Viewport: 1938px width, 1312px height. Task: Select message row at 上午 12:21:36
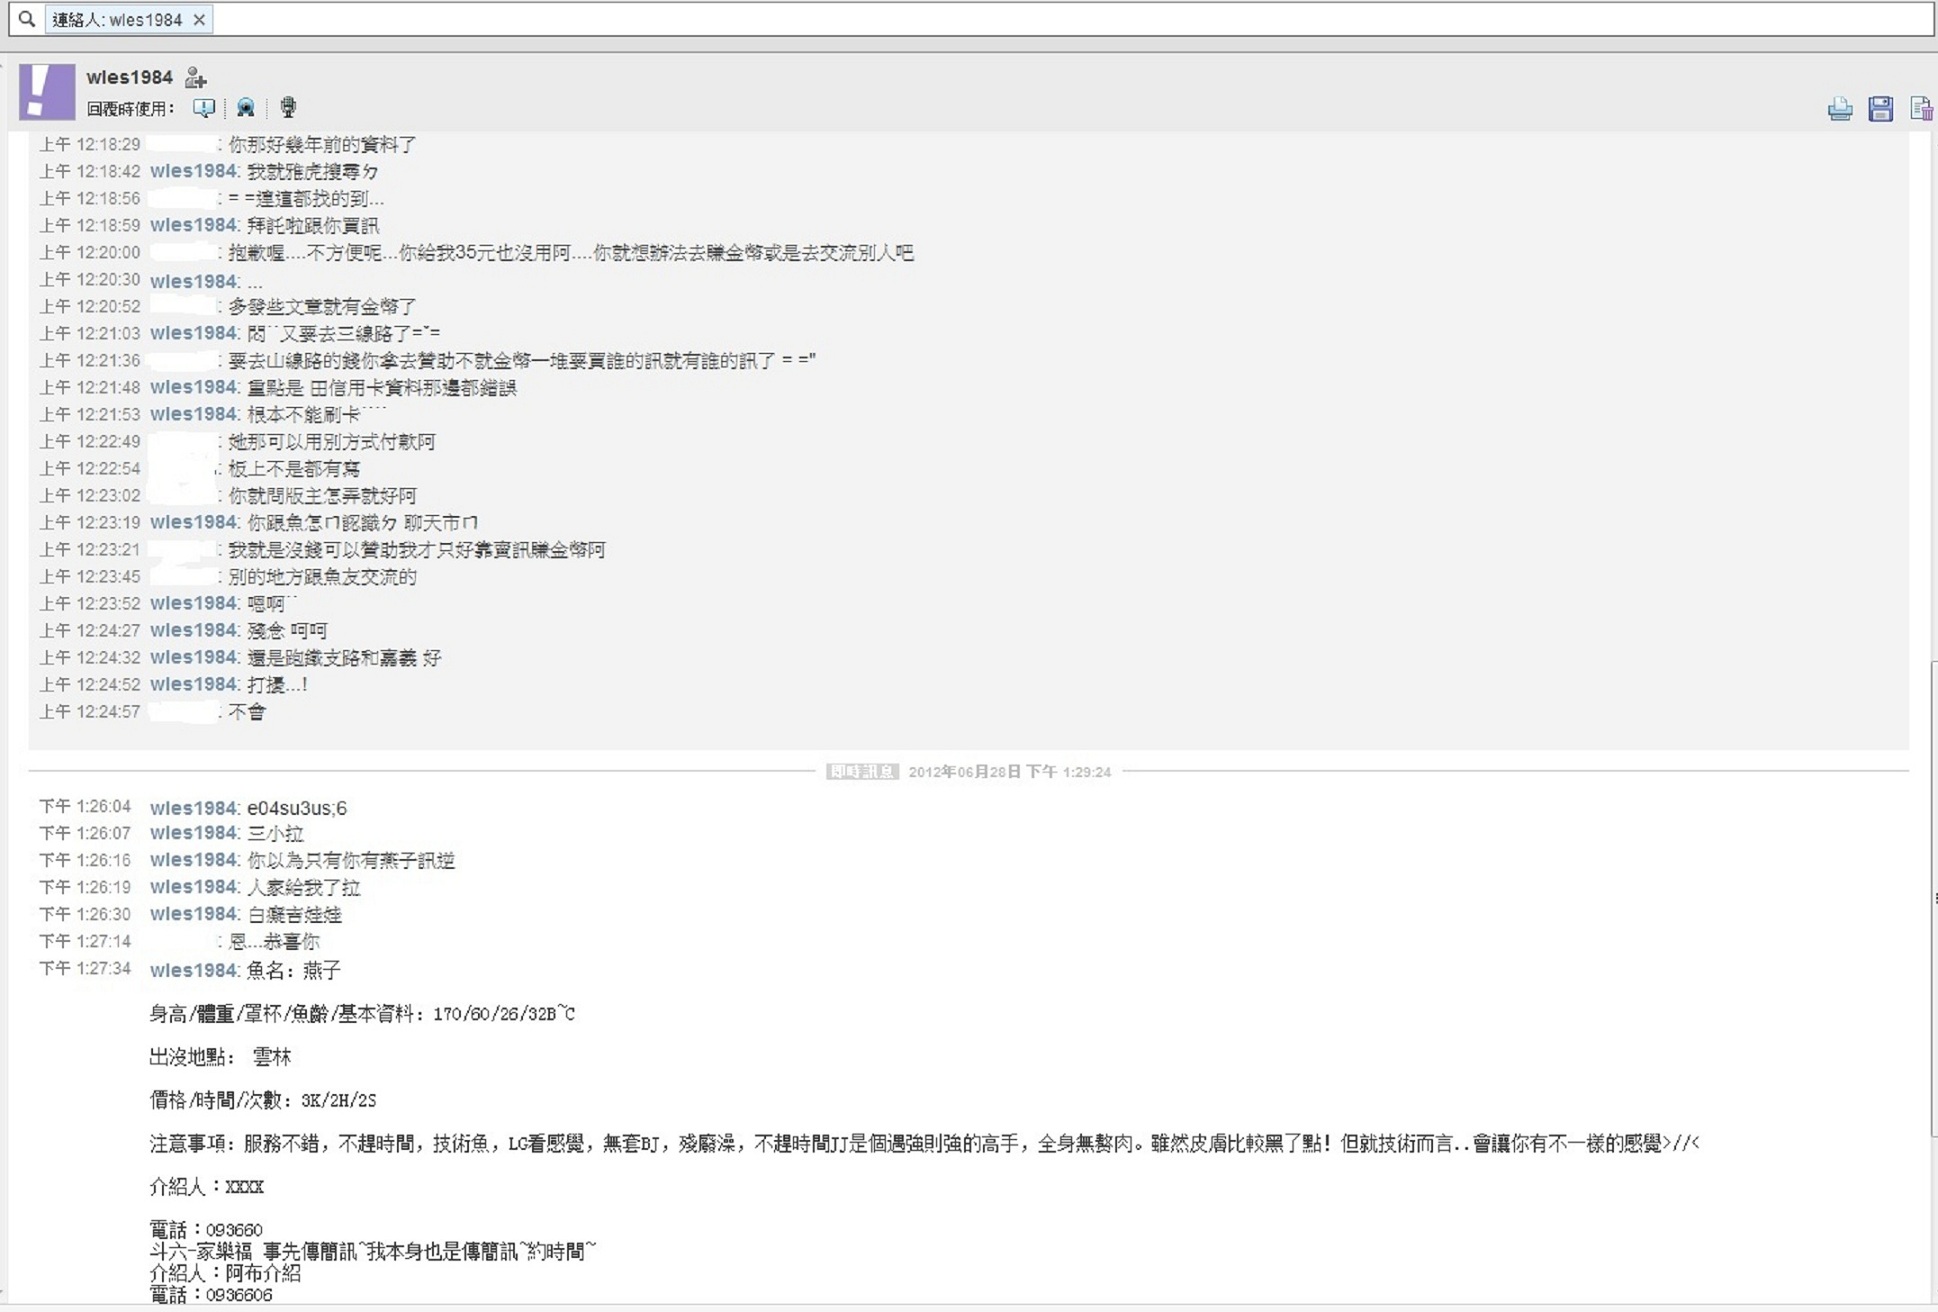(427, 360)
